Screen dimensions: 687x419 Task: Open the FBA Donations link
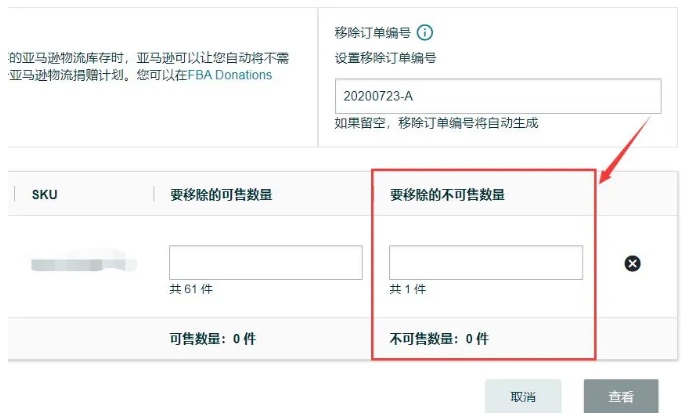(x=230, y=75)
